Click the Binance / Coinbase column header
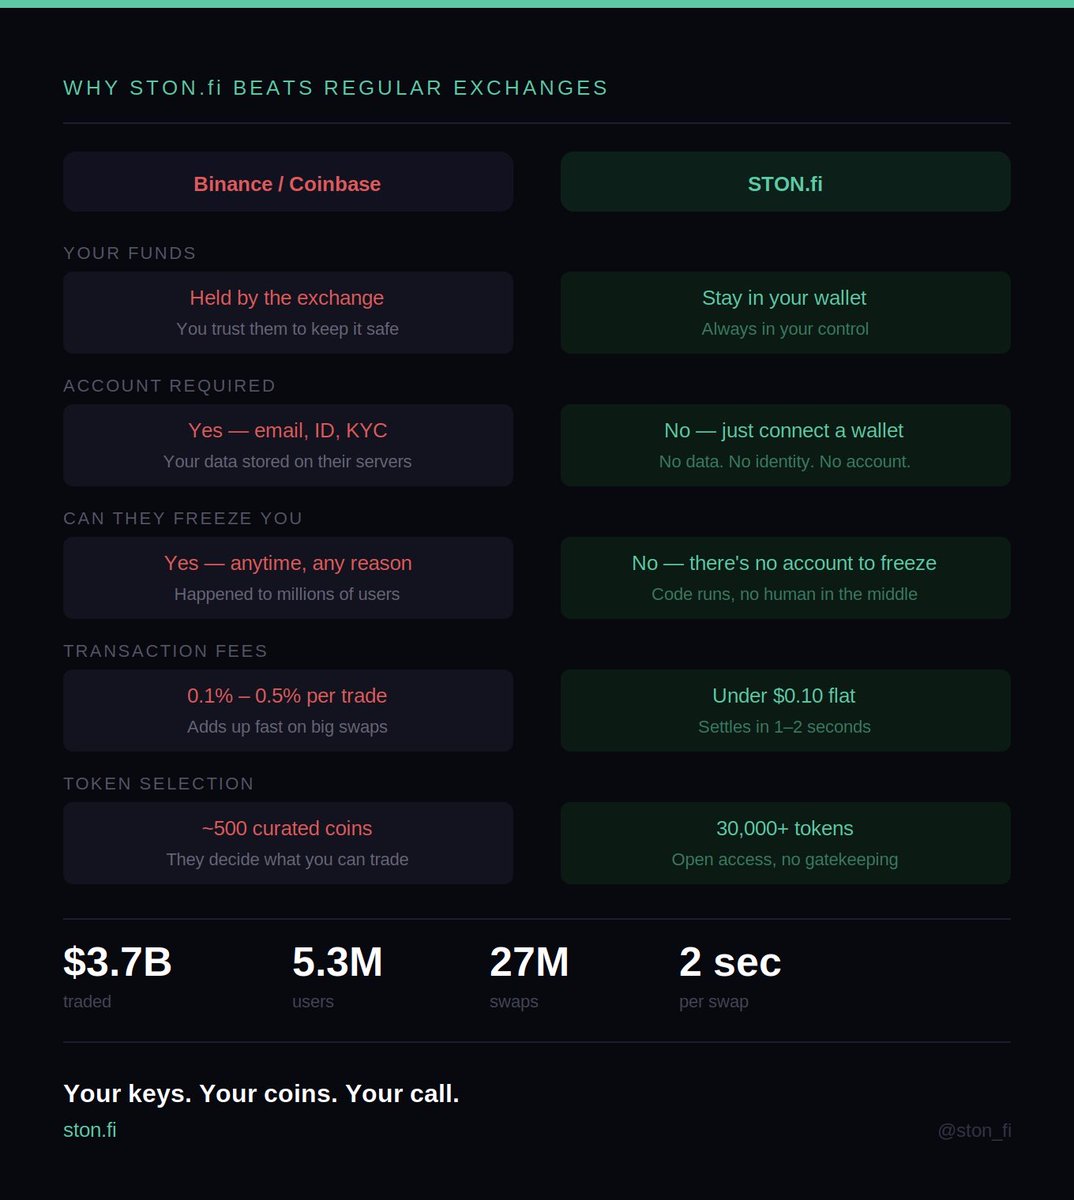The image size is (1074, 1200). coord(288,182)
